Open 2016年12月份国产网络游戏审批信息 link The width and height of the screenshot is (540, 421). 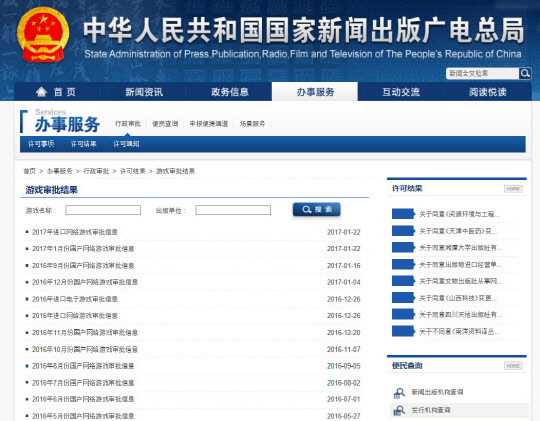[85, 282]
